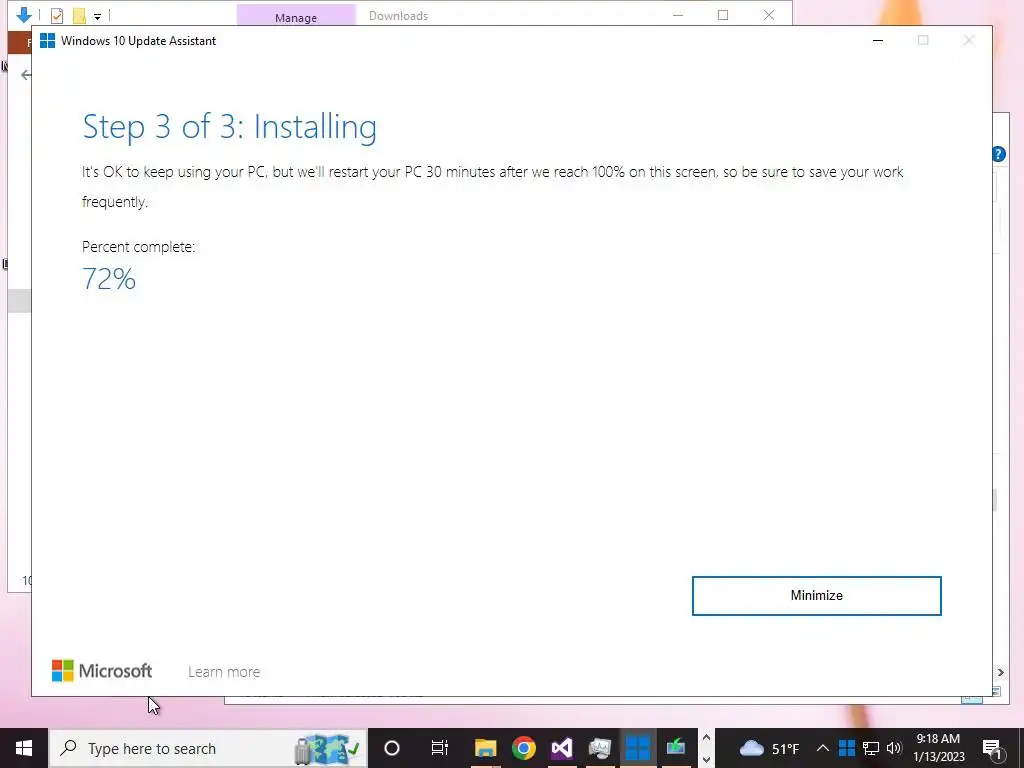The image size is (1024, 768).
Task: Open the Windows Start menu
Action: [24, 748]
